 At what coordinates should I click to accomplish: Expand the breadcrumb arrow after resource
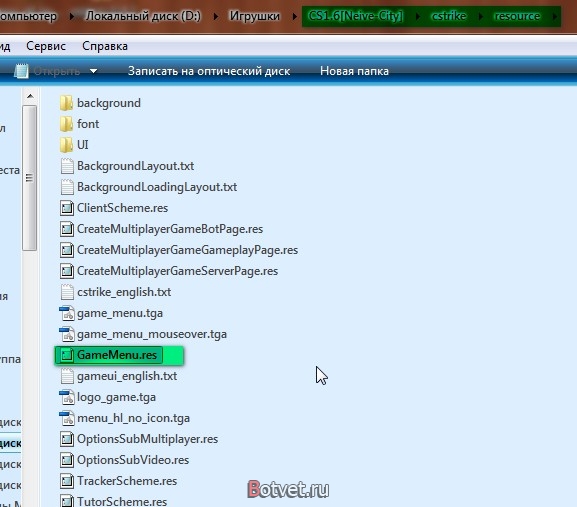coord(555,17)
